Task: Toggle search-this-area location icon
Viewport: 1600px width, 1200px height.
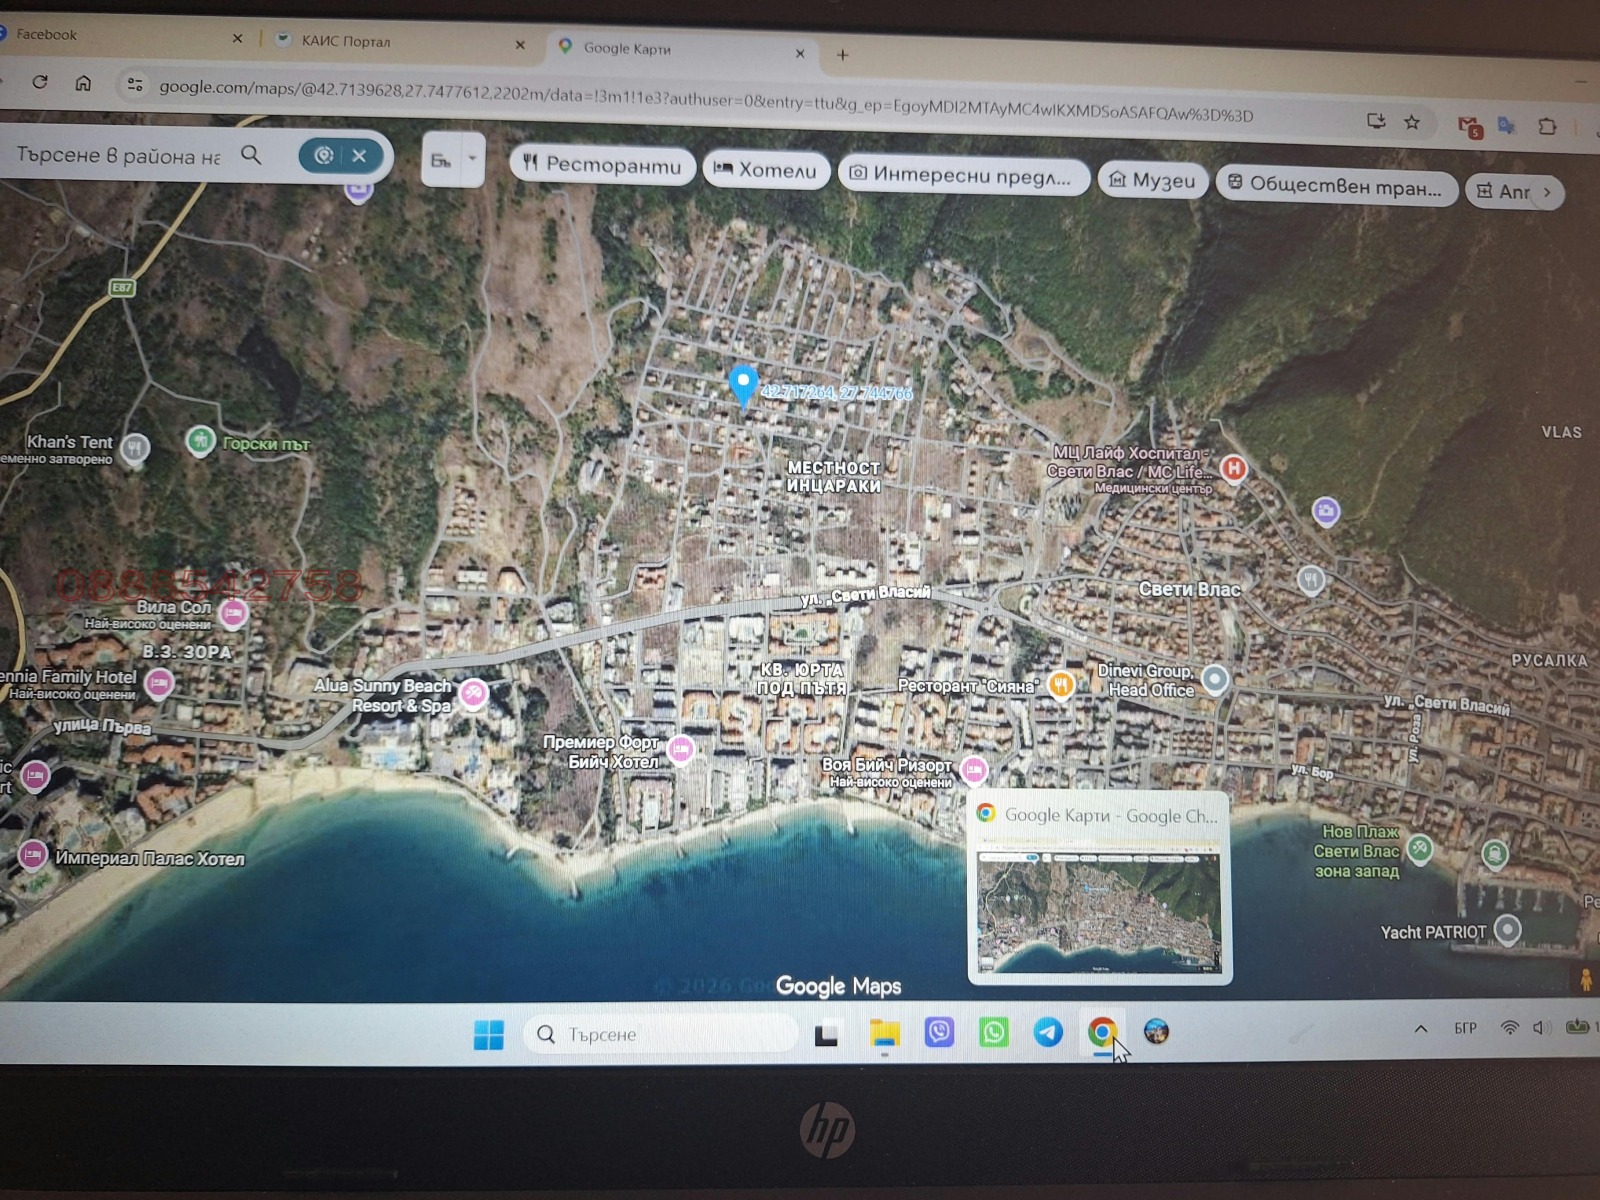Action: point(323,155)
